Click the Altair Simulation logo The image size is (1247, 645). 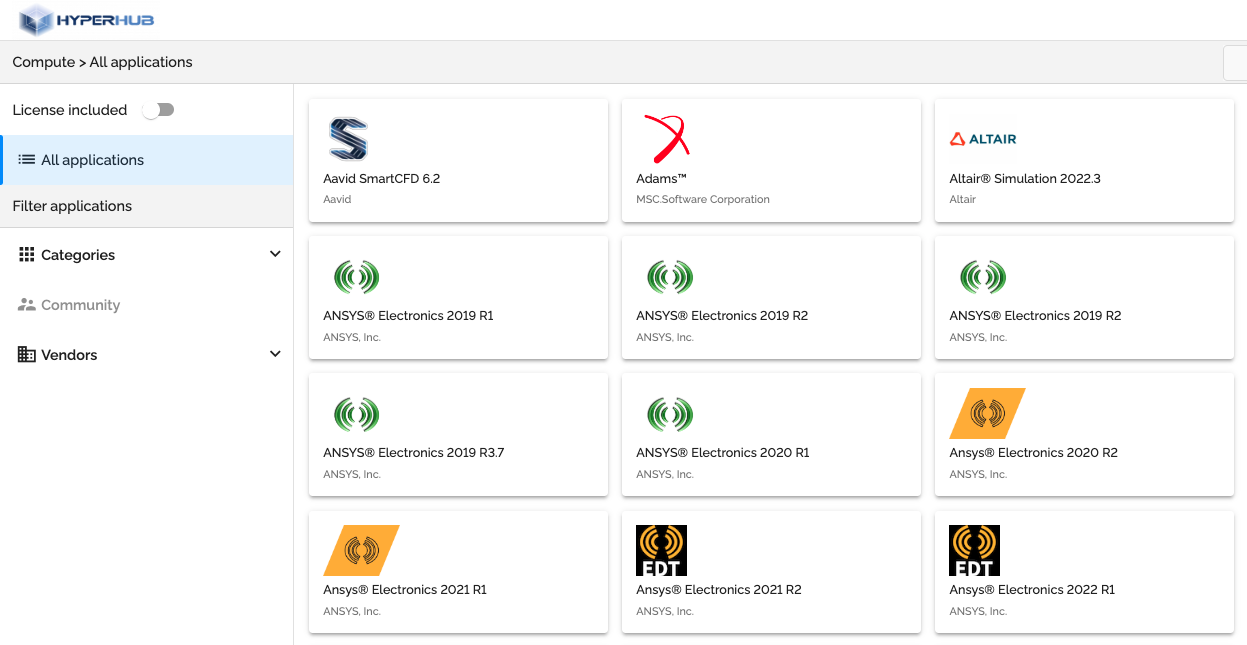(981, 139)
